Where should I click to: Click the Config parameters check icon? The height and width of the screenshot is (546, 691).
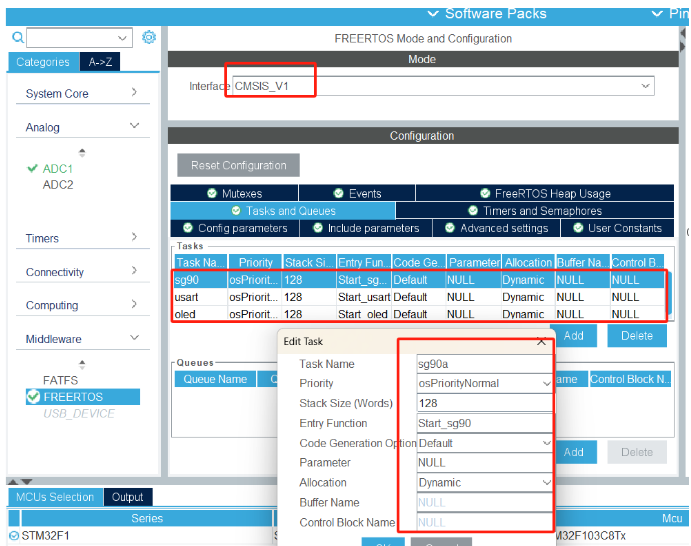(188, 228)
